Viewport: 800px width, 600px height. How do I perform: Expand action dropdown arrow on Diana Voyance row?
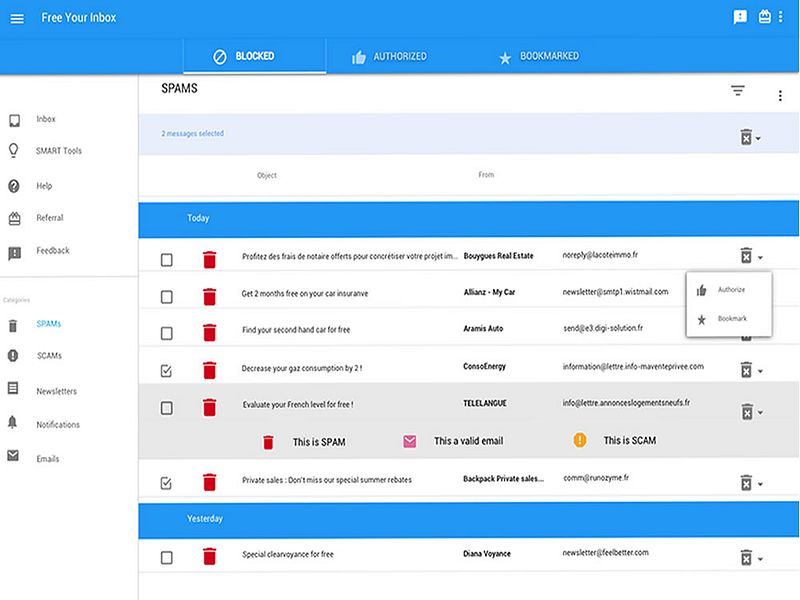pos(760,559)
